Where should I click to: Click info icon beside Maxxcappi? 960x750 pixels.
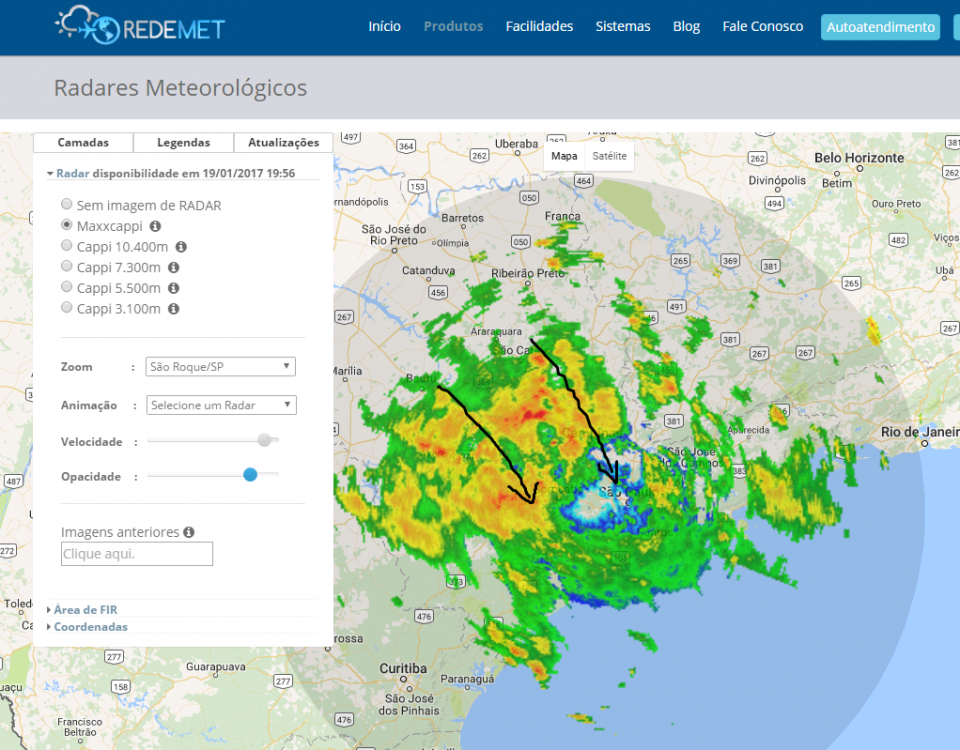click(155, 226)
